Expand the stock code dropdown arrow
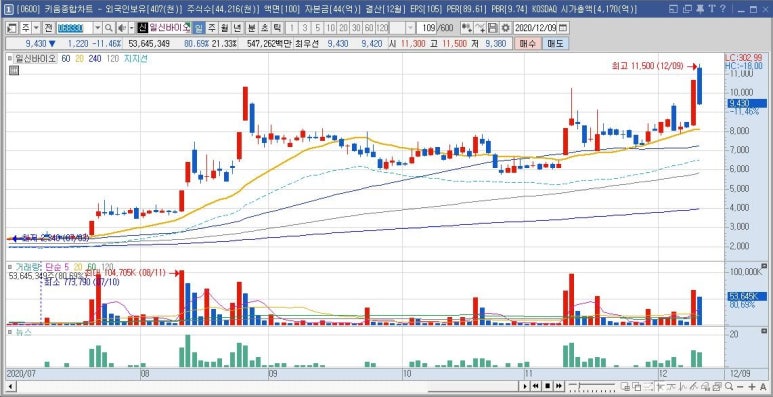 [98, 28]
